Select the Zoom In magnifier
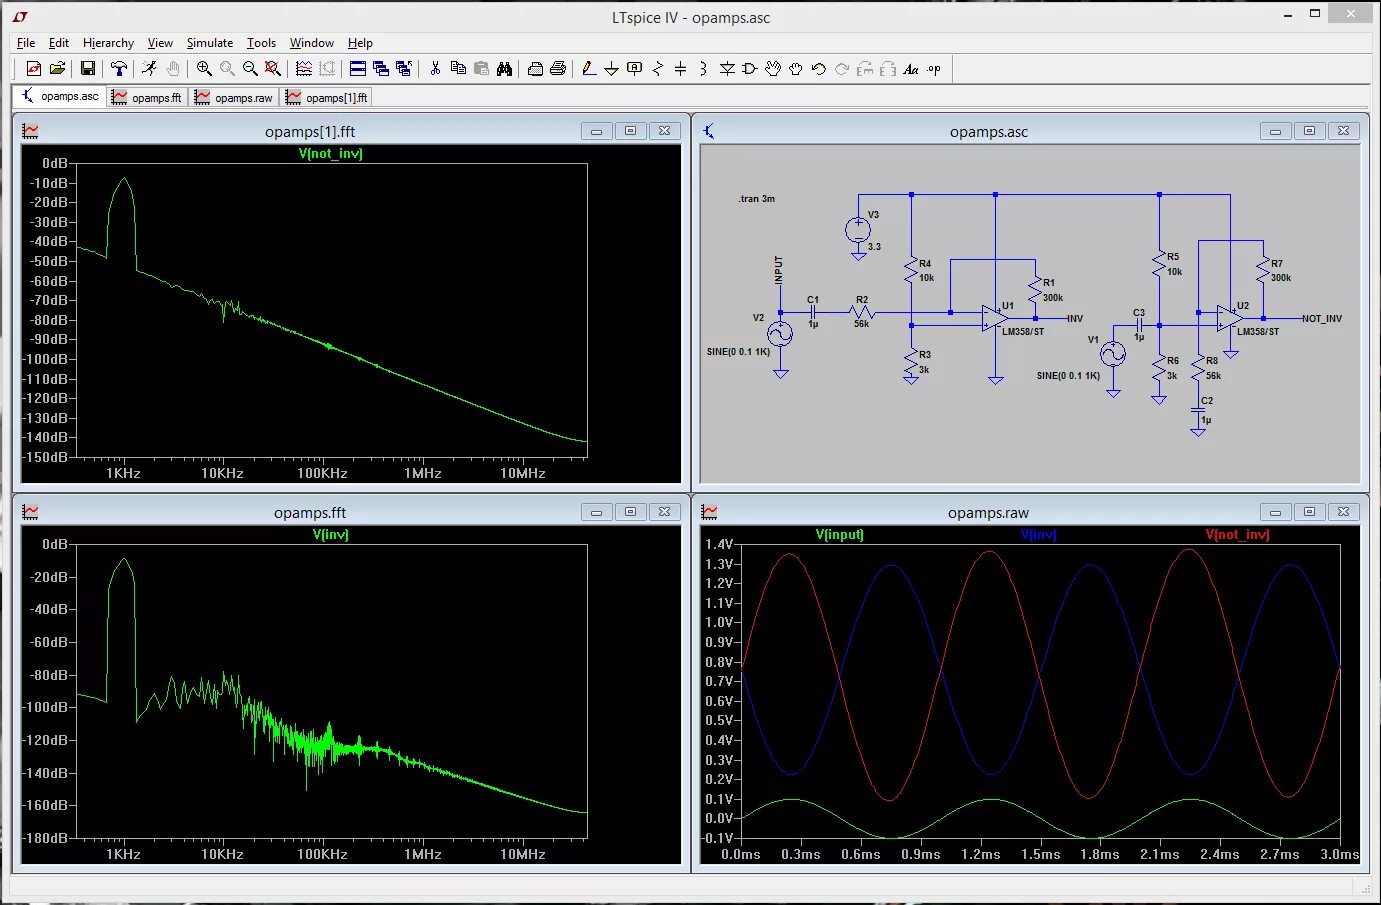1381x905 pixels. (204, 69)
